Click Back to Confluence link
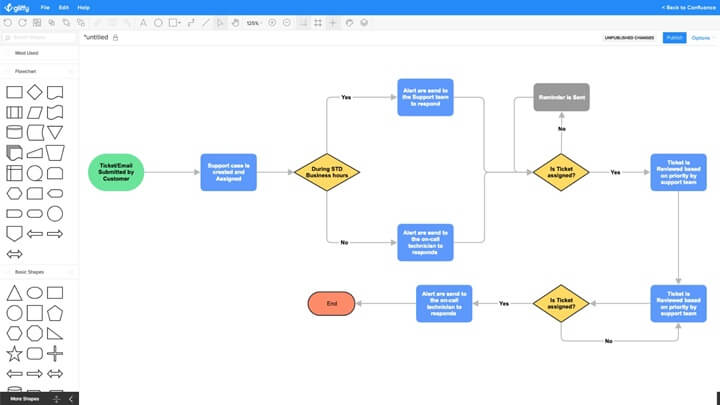 [x=688, y=7]
